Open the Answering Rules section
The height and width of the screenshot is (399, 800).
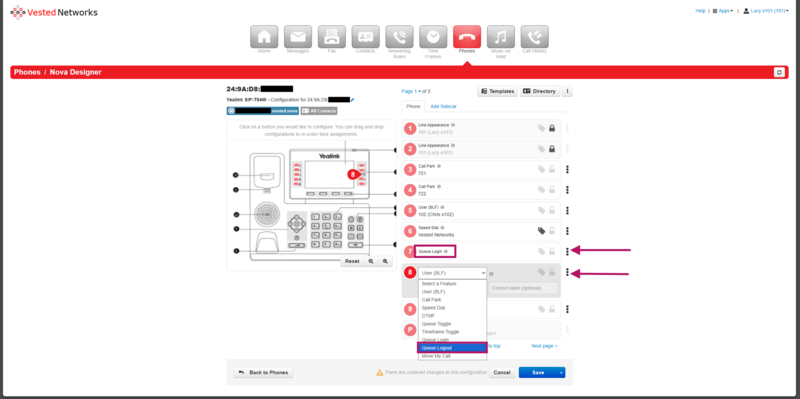399,37
